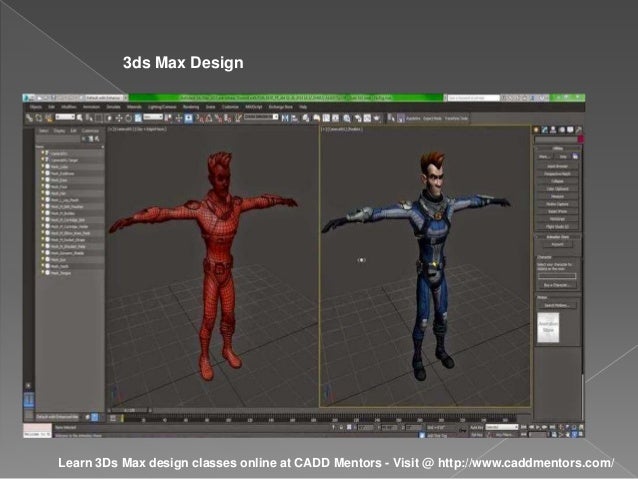The height and width of the screenshot is (479, 638).
Task: Toggle the 3D Snaps button
Action: [198, 118]
